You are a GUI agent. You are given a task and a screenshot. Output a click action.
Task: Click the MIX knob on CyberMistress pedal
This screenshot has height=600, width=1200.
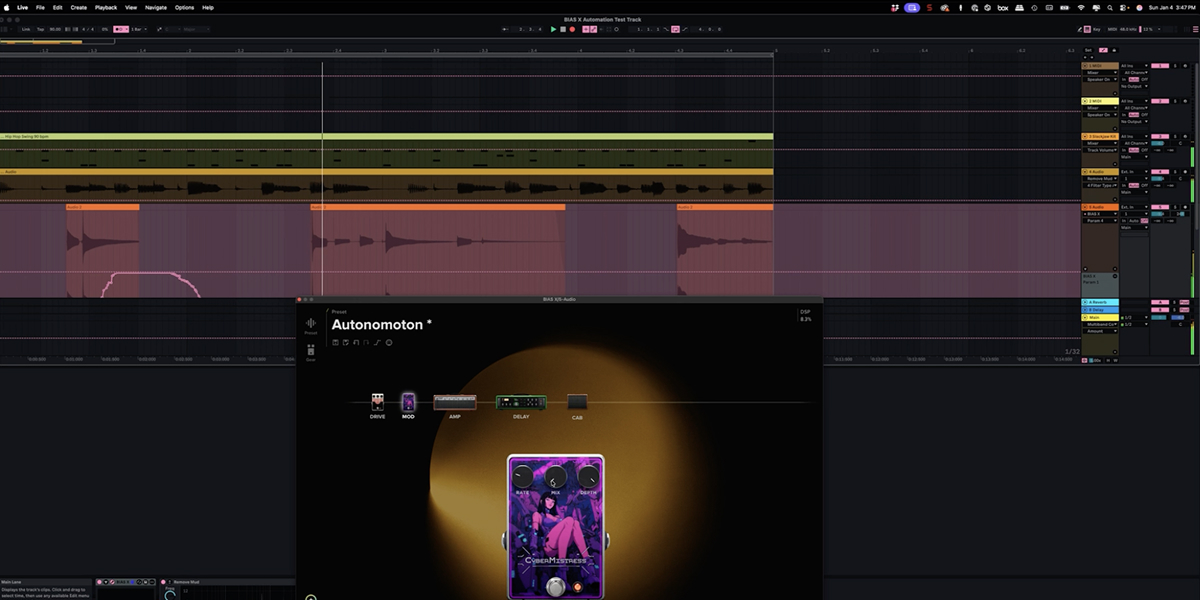(x=555, y=477)
